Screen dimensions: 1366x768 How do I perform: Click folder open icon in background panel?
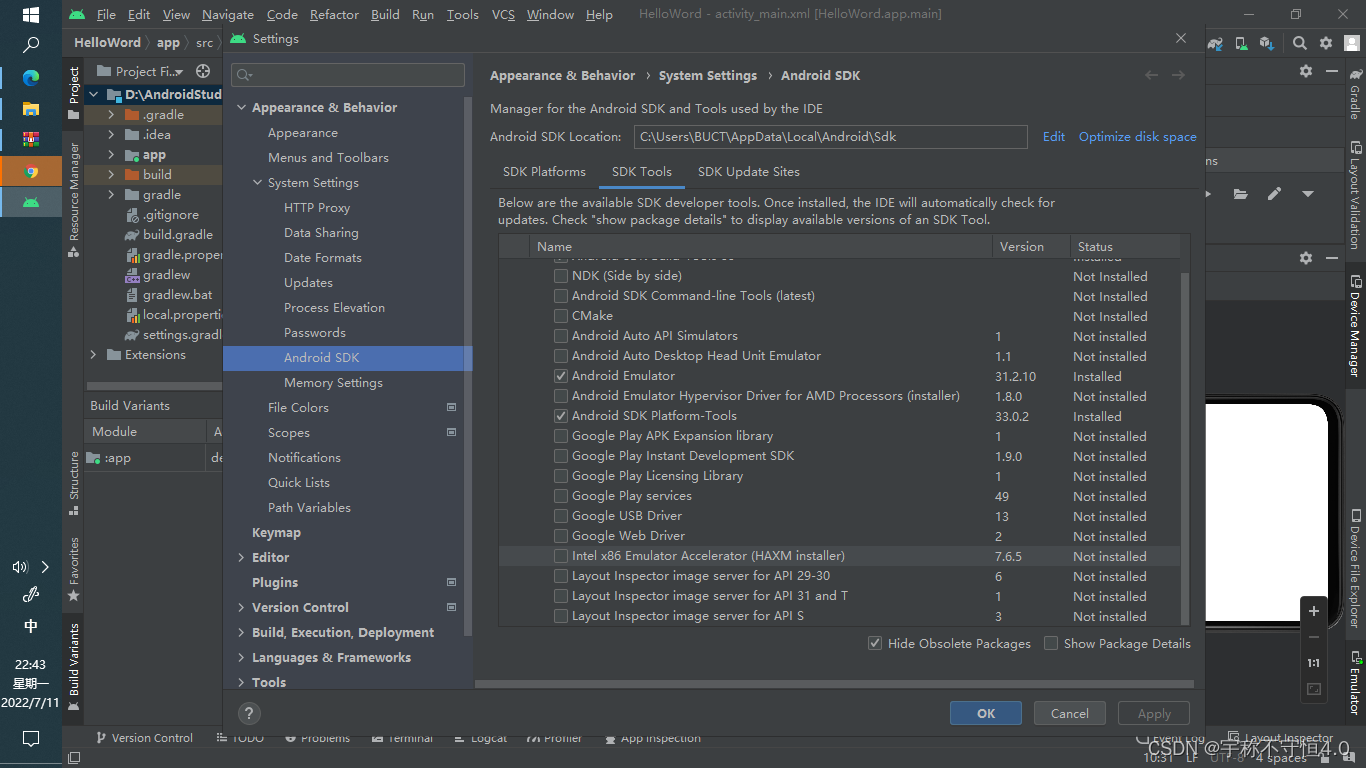coord(1240,194)
